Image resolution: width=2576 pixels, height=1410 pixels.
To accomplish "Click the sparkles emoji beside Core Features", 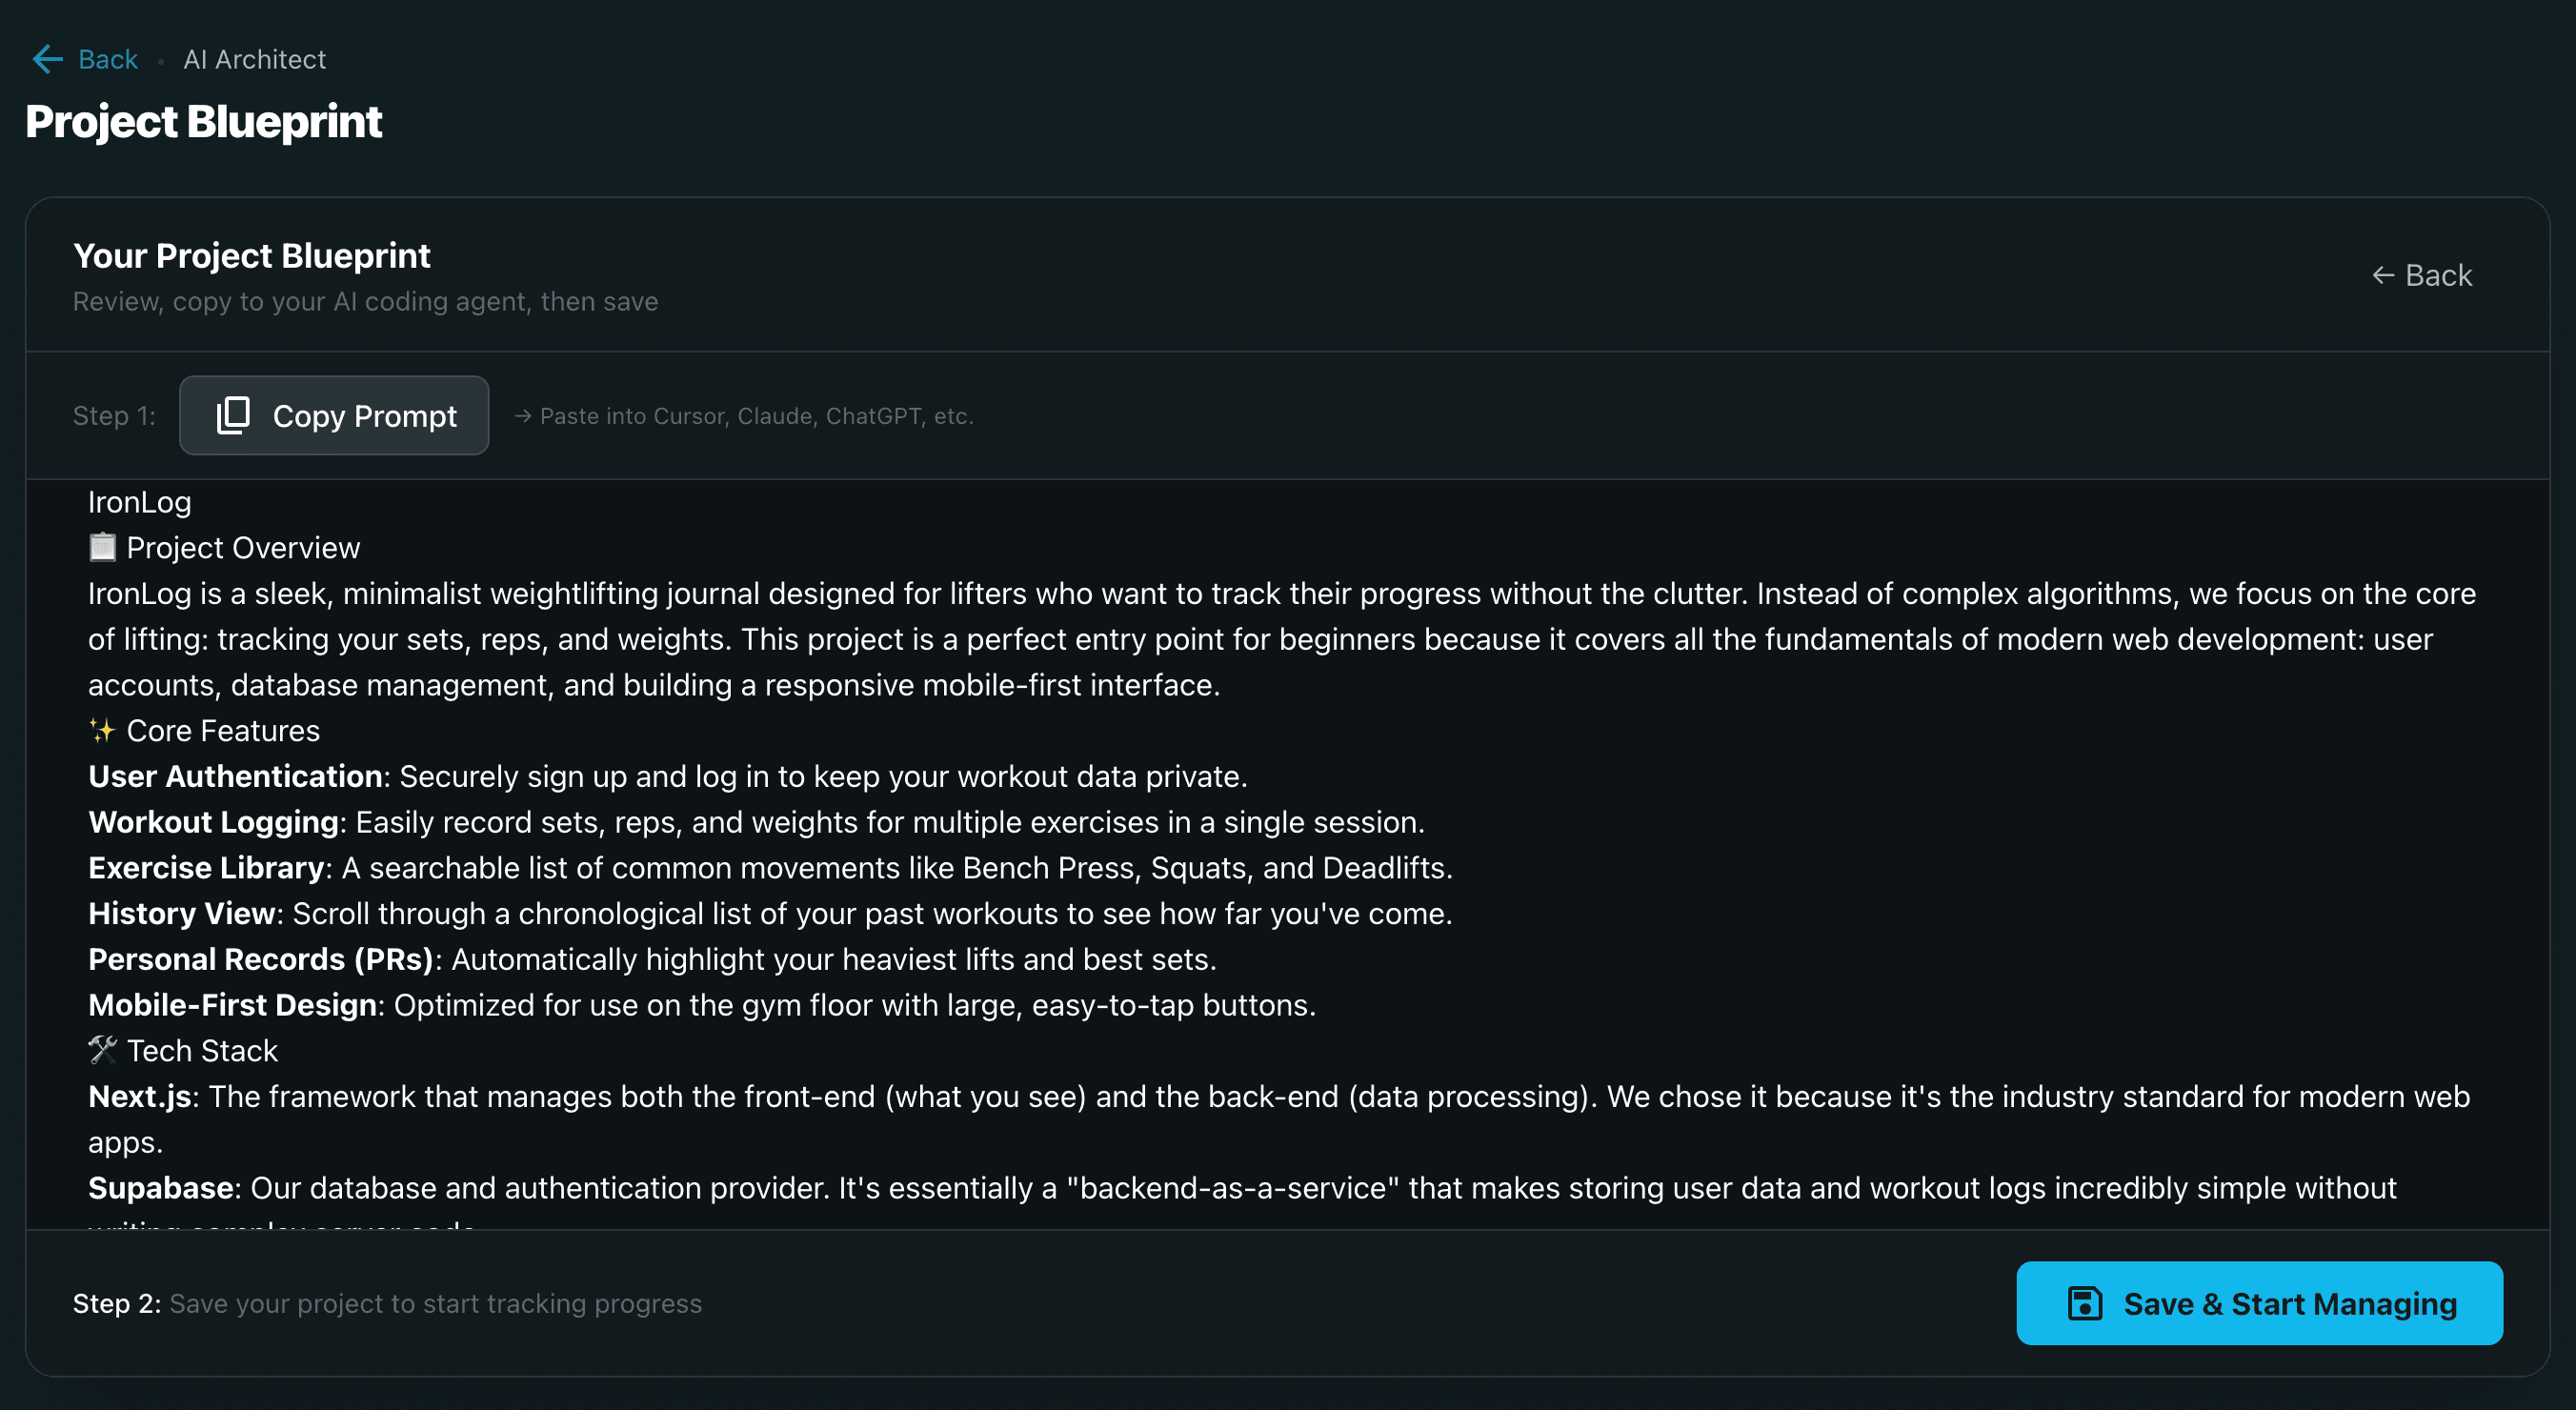I will pyautogui.click(x=102, y=730).
